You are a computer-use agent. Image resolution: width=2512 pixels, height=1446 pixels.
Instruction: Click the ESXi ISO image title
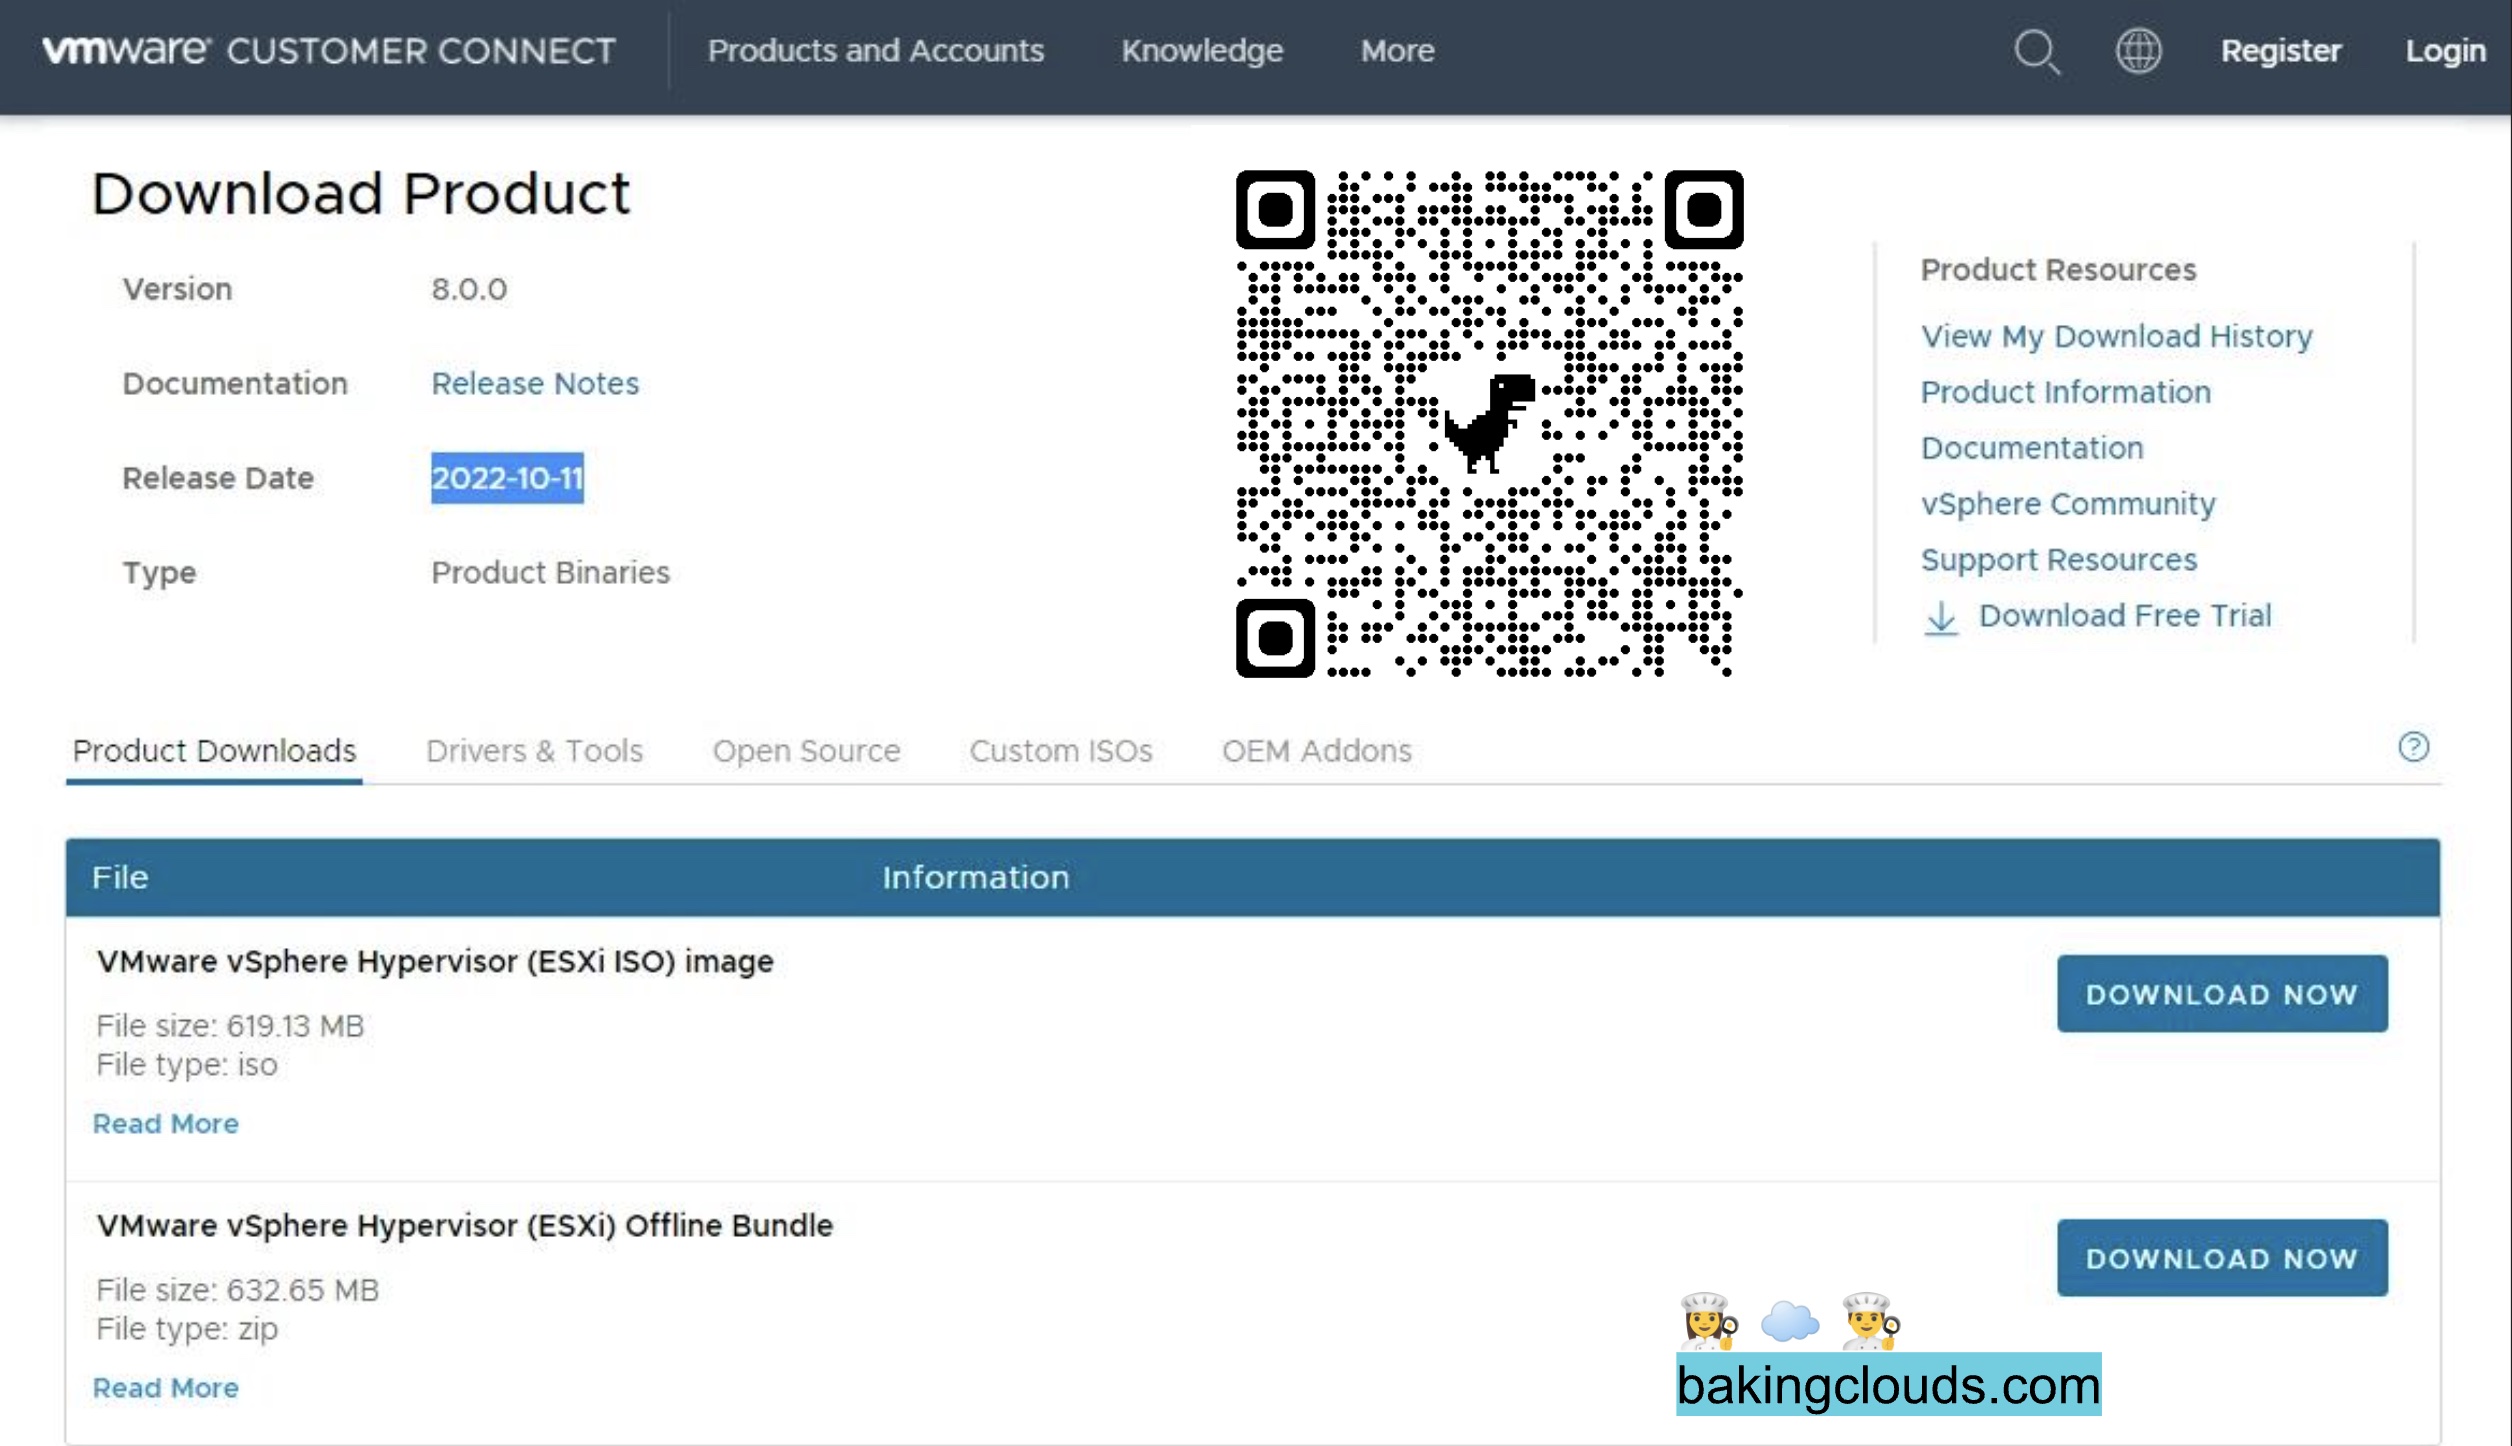pos(435,962)
